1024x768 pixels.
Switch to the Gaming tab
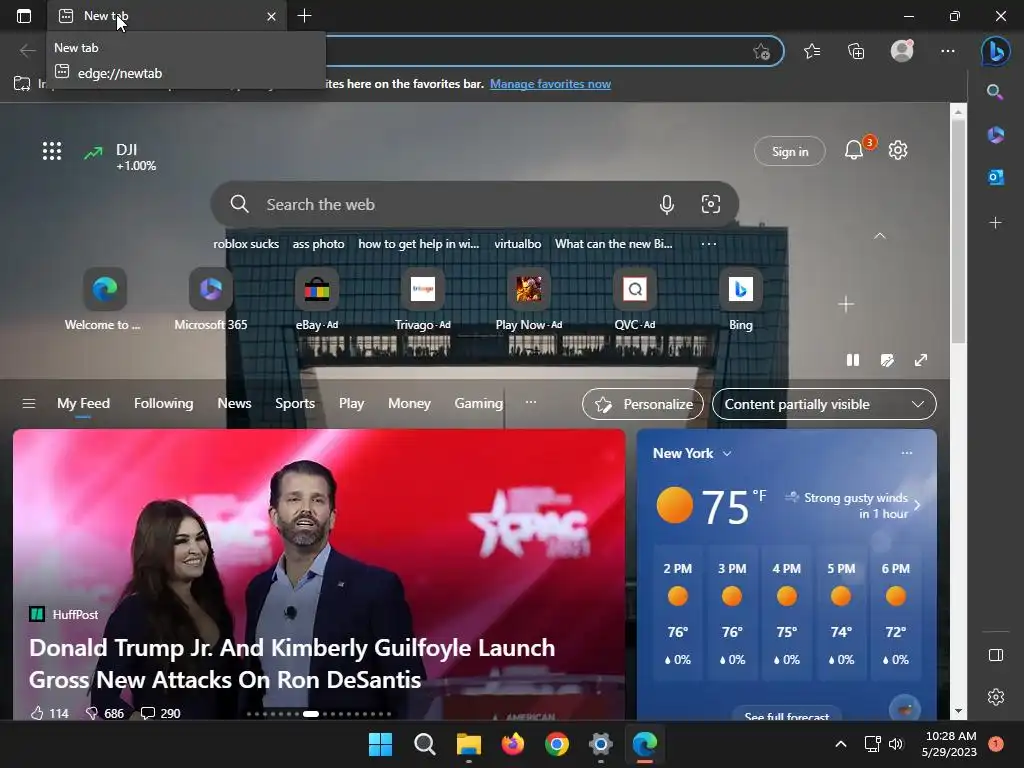click(479, 404)
